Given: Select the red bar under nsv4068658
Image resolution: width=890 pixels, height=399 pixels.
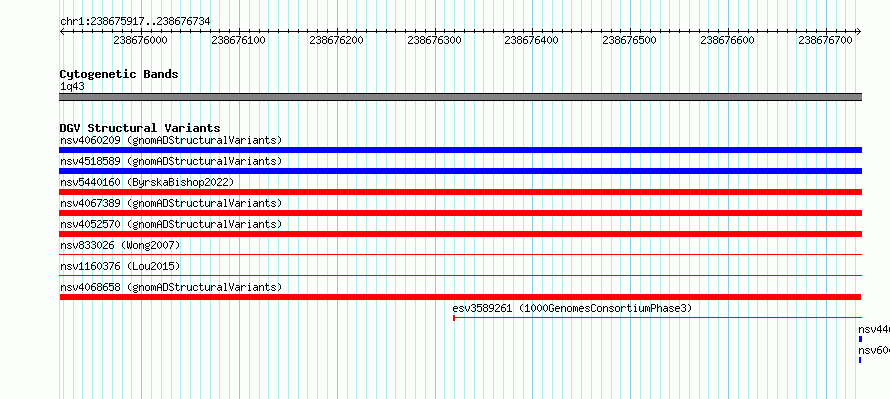Looking at the screenshot, I should click(460, 297).
